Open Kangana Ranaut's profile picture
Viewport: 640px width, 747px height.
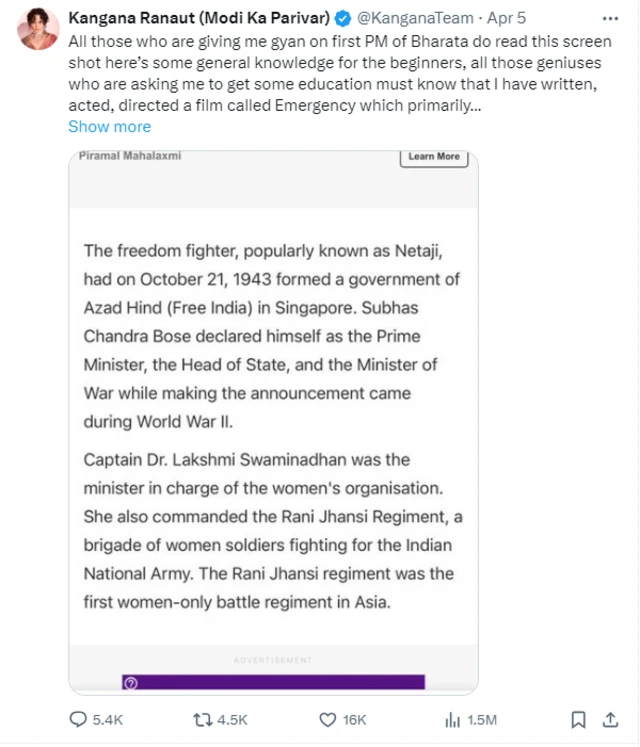pos(38,28)
